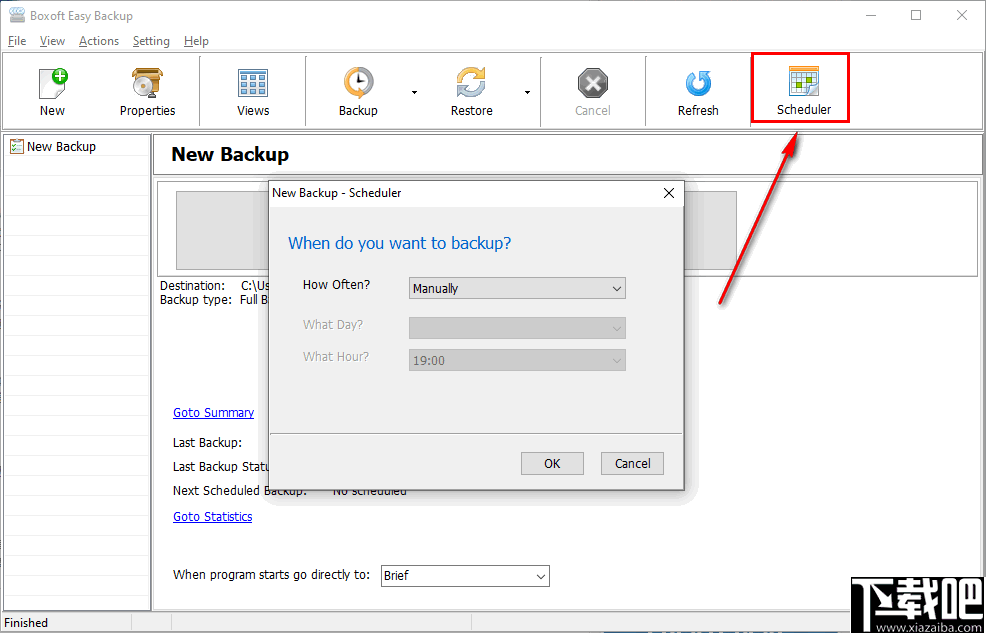Click the OK button in the Scheduler dialog
Screen dimensions: 986x633
(x=552, y=463)
